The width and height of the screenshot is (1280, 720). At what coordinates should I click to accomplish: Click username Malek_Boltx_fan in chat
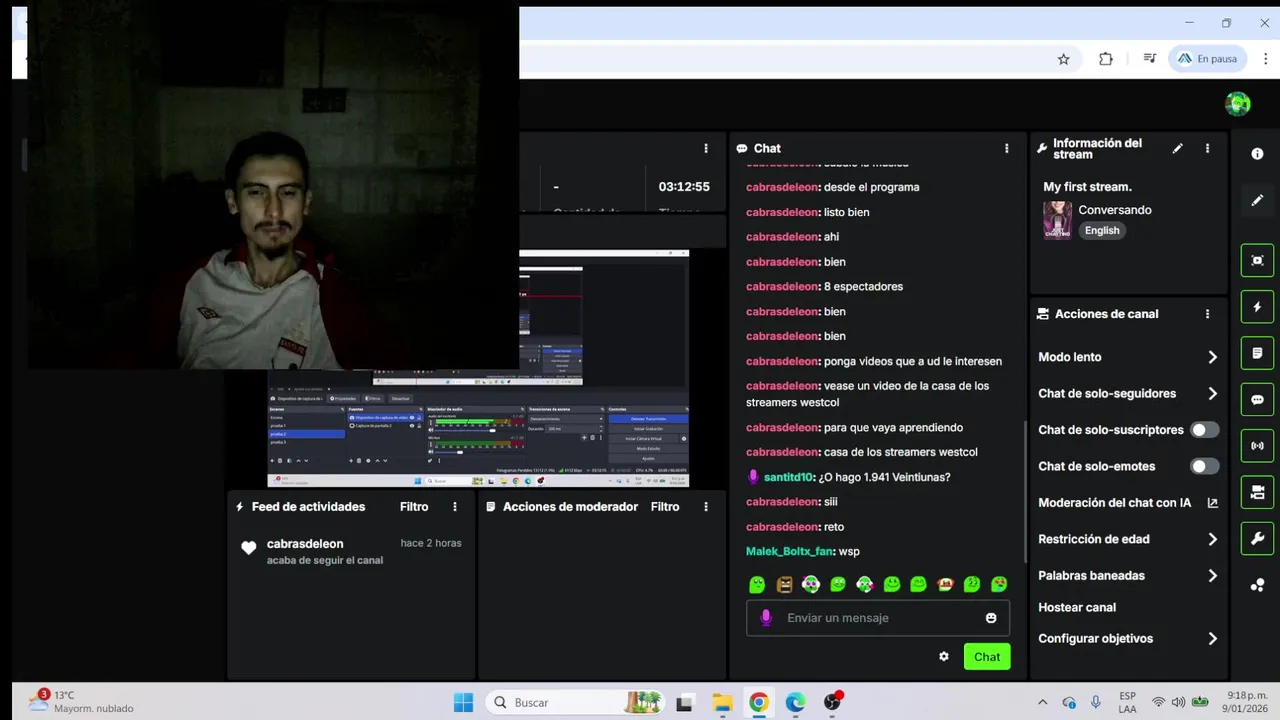(x=790, y=551)
